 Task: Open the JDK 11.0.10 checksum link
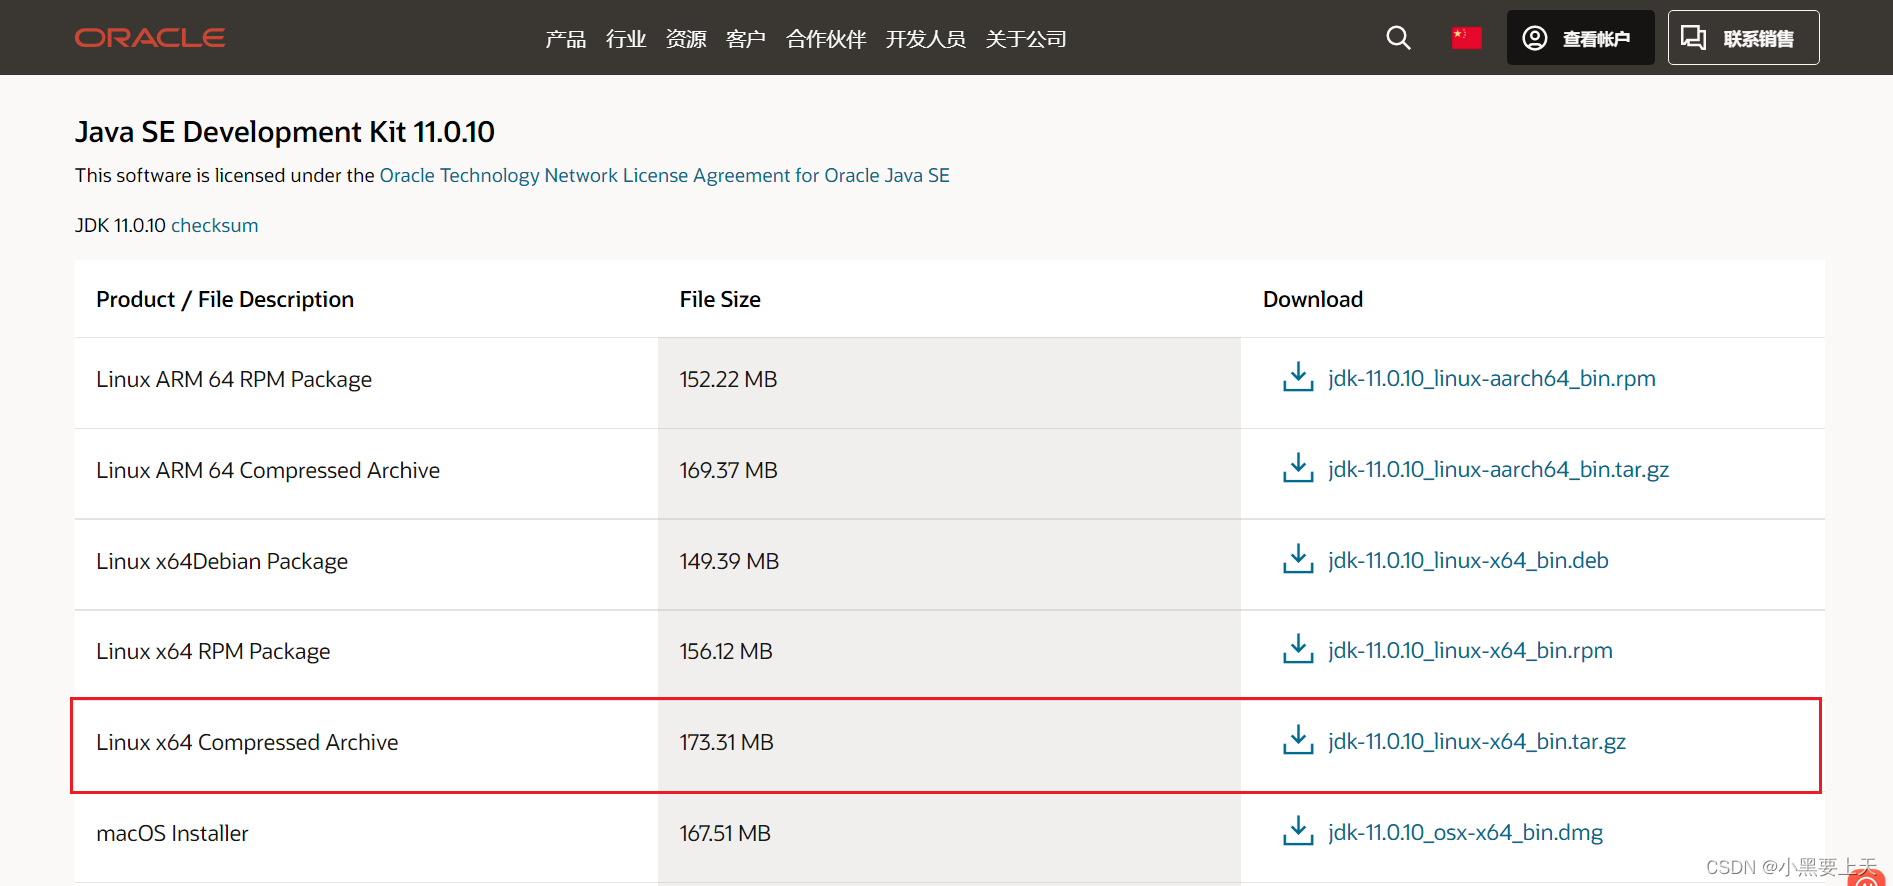pyautogui.click(x=214, y=226)
